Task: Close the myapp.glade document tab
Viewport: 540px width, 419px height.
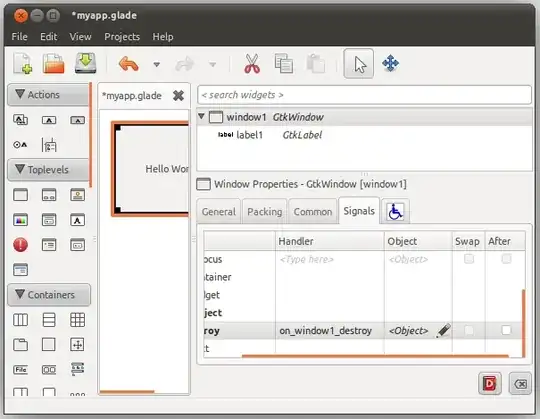Action: 178,95
